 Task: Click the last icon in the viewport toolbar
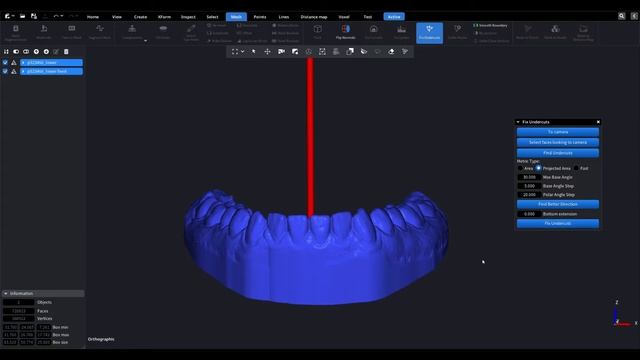pos(405,52)
